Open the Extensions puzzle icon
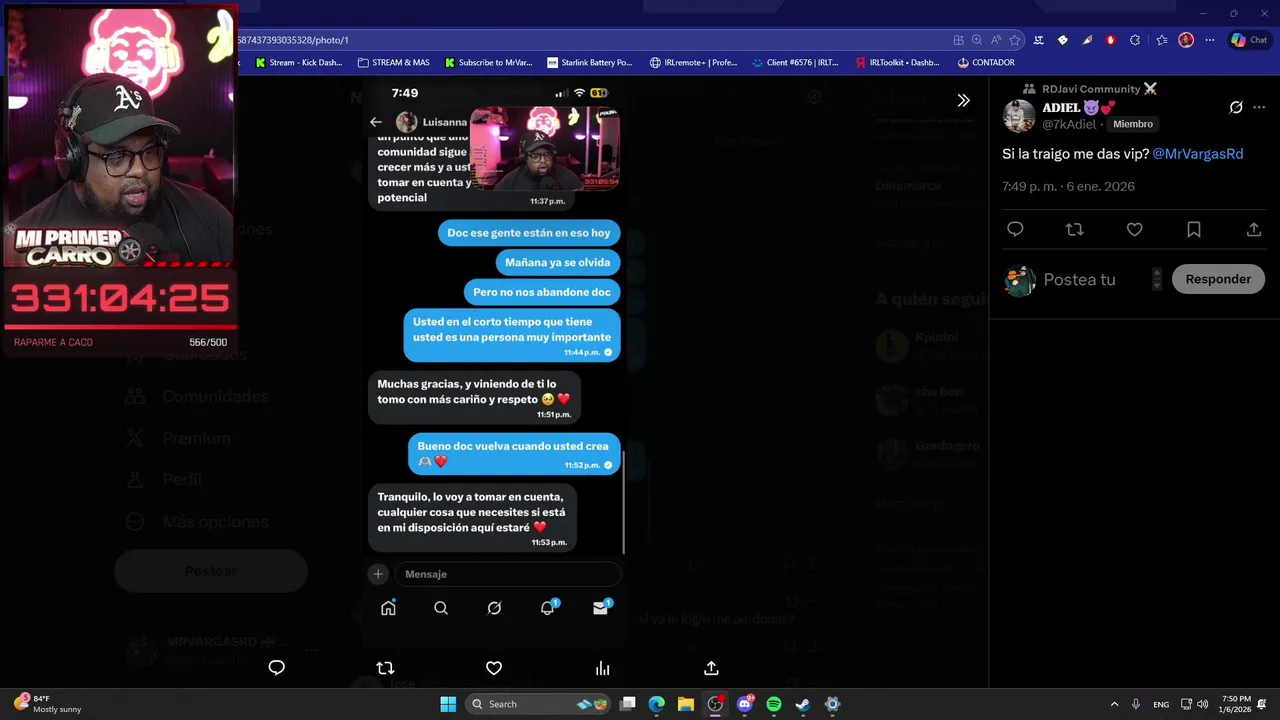Viewport: 1280px width, 720px height. pyautogui.click(x=1135, y=40)
